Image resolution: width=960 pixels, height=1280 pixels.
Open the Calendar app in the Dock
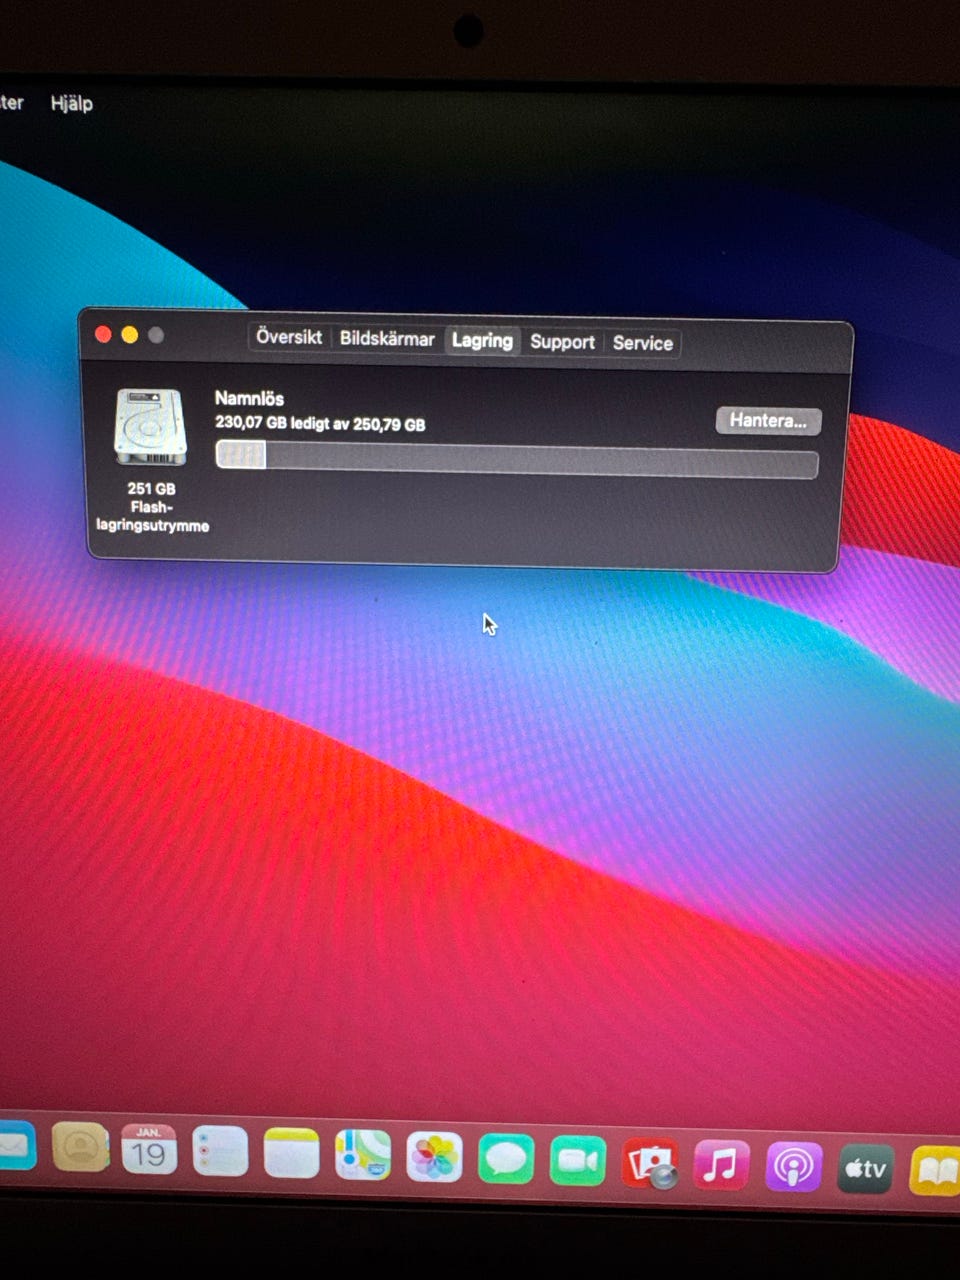(x=149, y=1150)
